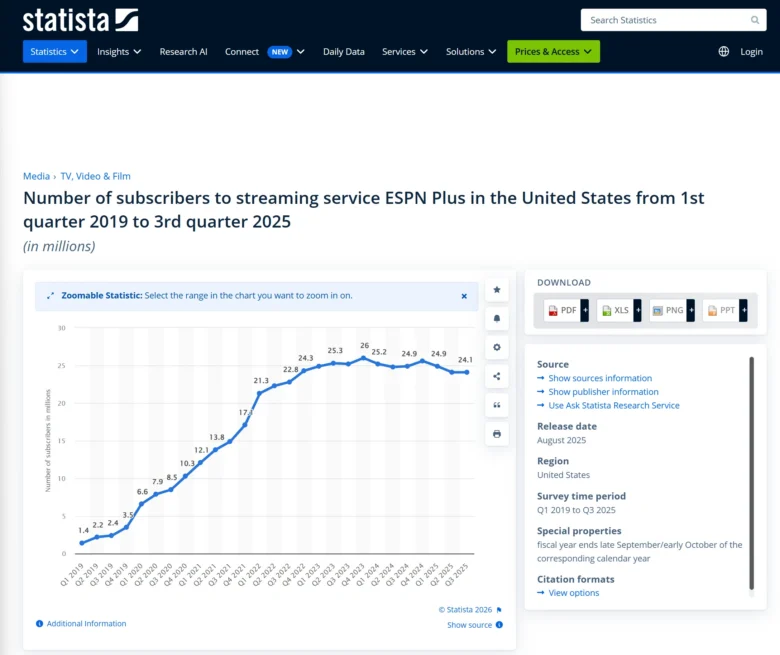This screenshot has width=780, height=655.
Task: Click the print icon beside chart
Action: (x=496, y=434)
